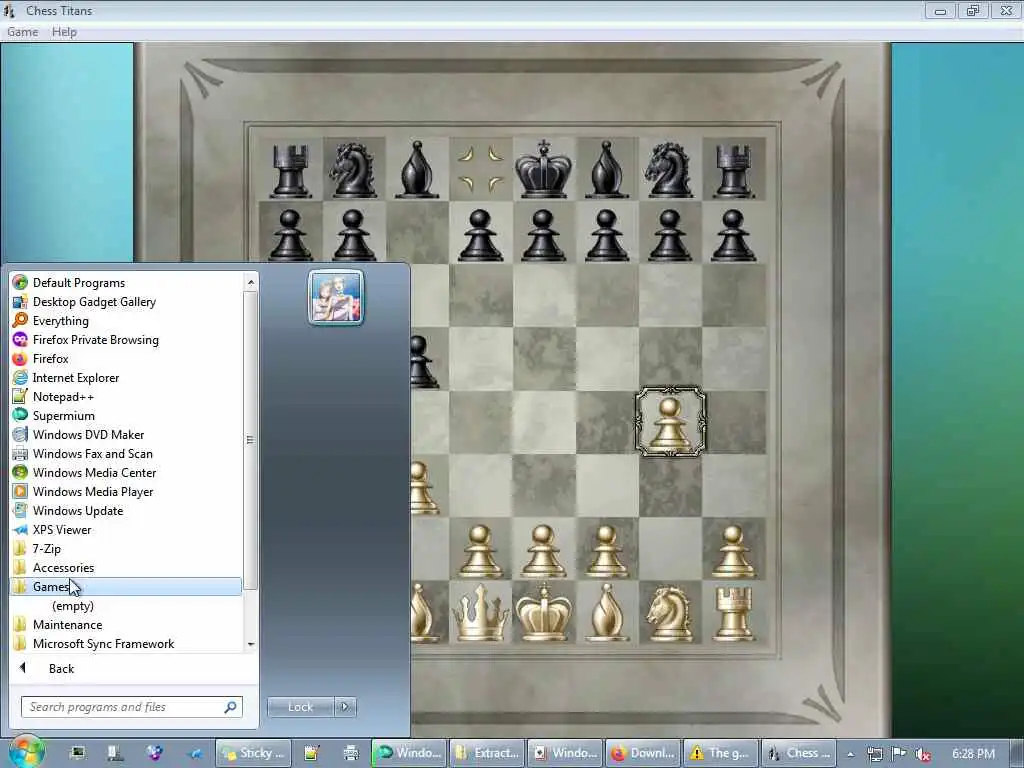Open Sticky Notes from the taskbar
This screenshot has width=1024, height=768.
tap(253, 753)
